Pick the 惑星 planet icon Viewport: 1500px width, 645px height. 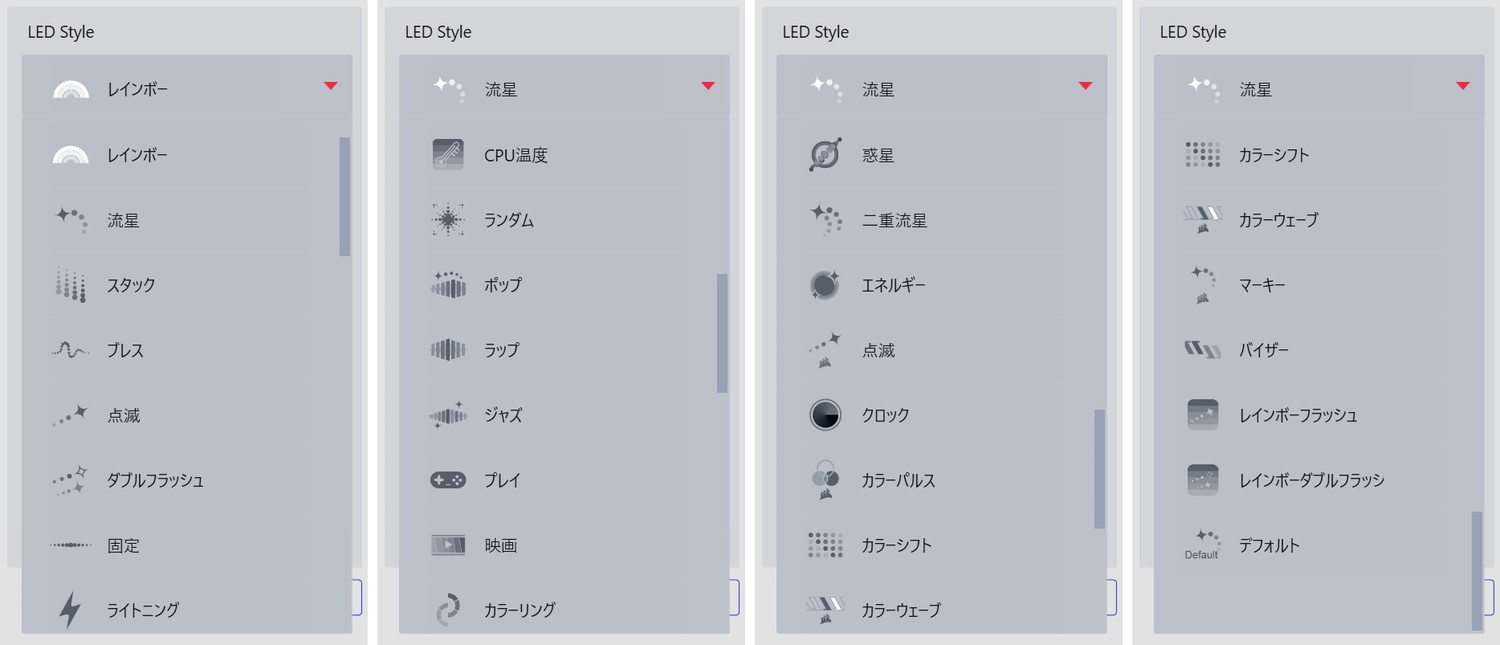point(825,155)
